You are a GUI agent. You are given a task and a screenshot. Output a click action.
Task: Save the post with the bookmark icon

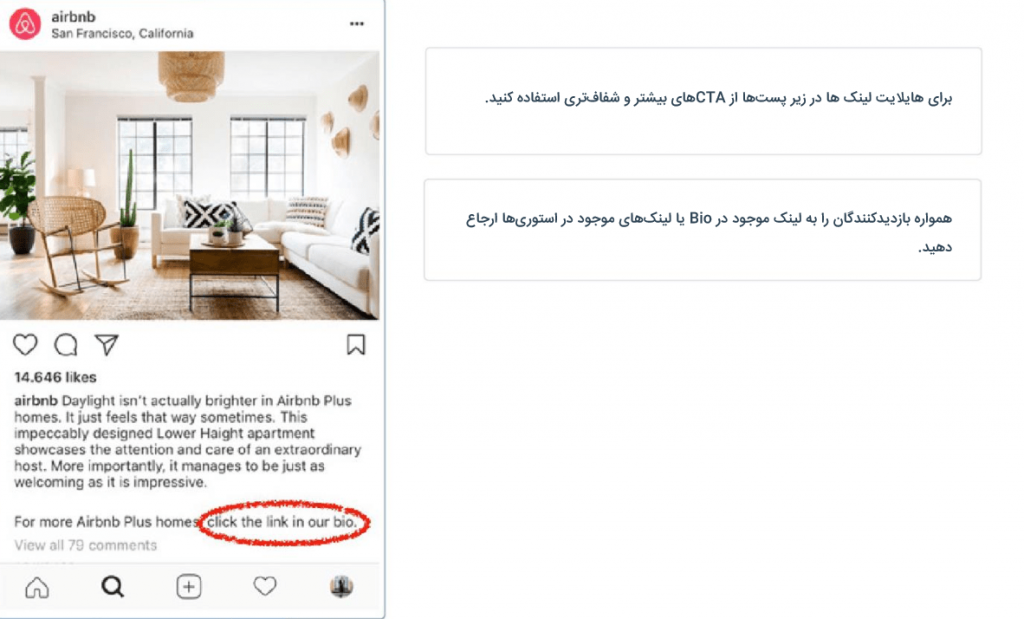point(356,344)
